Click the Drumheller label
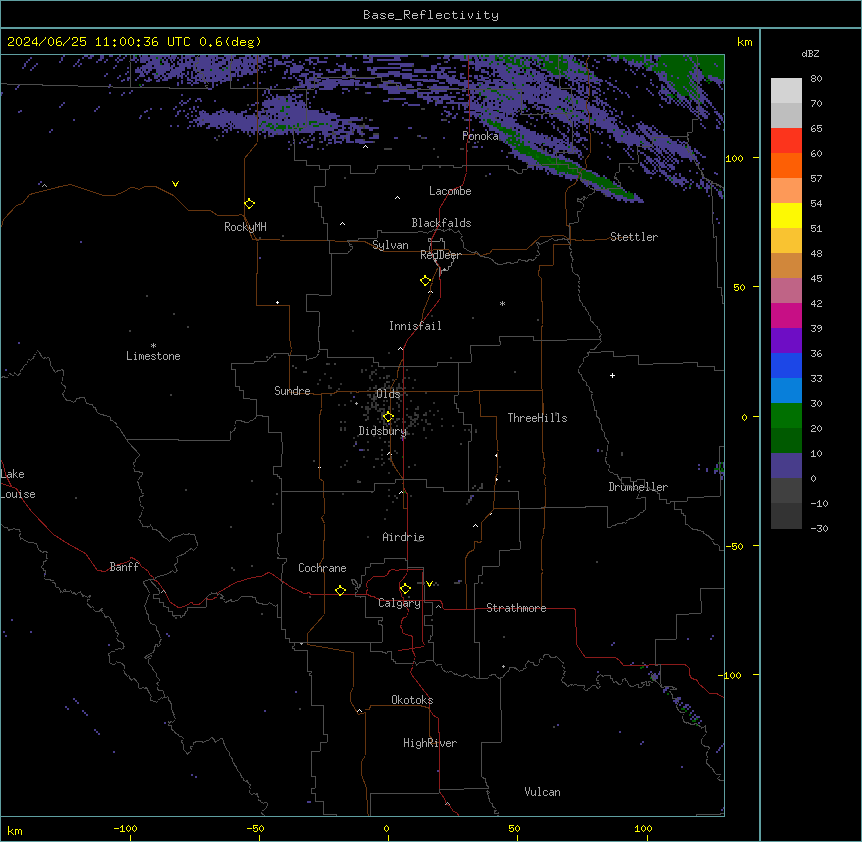 pyautogui.click(x=638, y=487)
